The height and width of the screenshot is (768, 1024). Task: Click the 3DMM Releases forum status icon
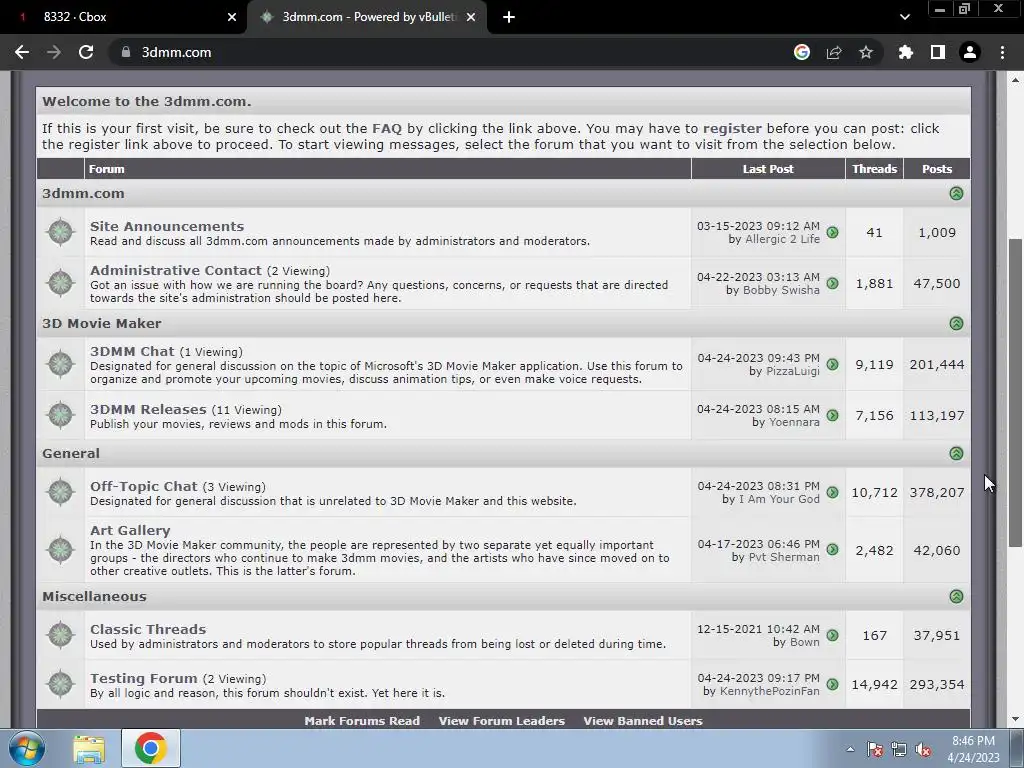[x=60, y=415]
